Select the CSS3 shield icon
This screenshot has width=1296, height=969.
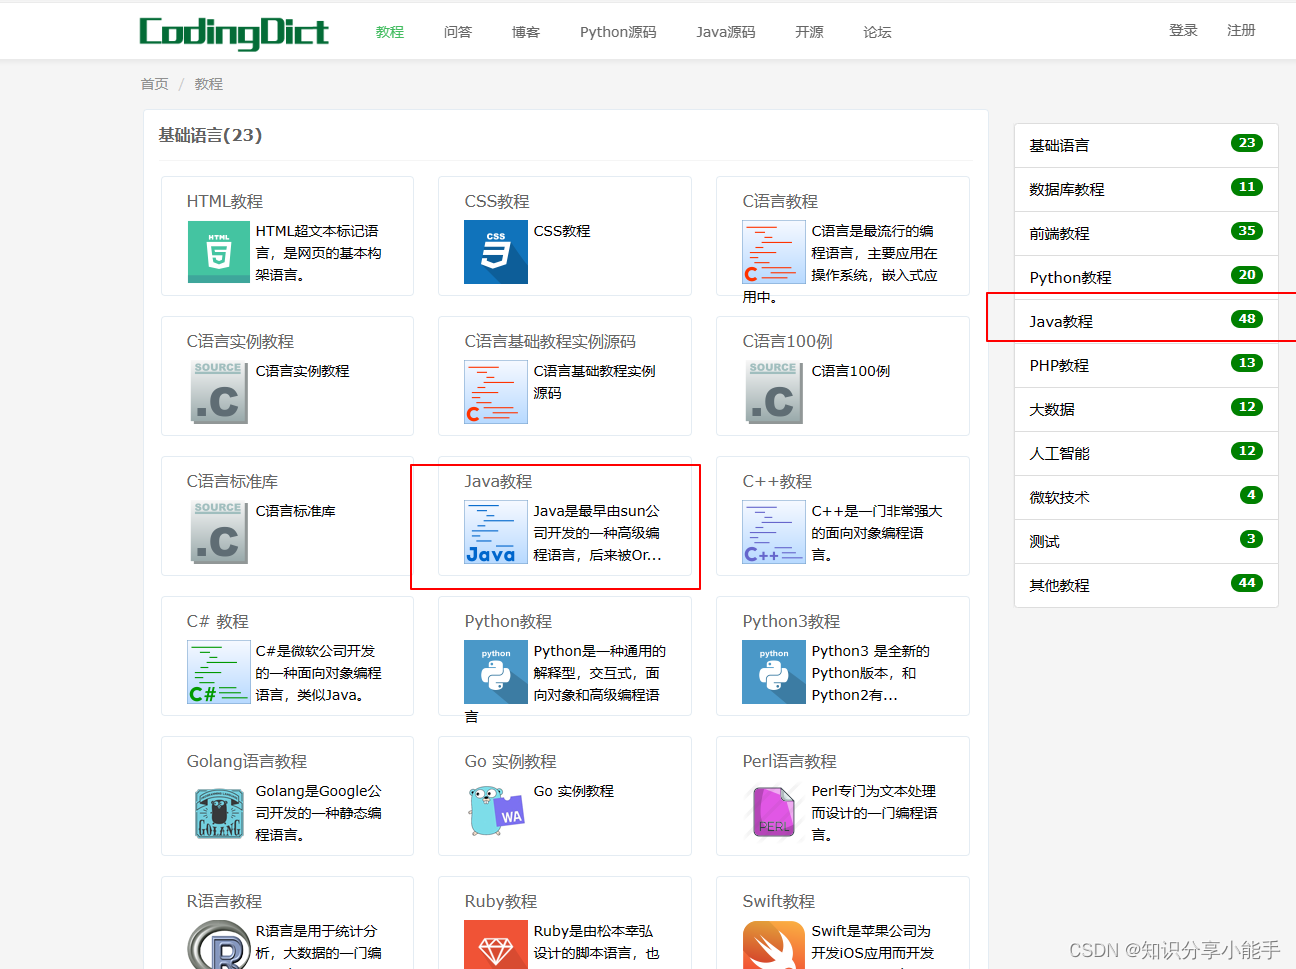pos(496,252)
